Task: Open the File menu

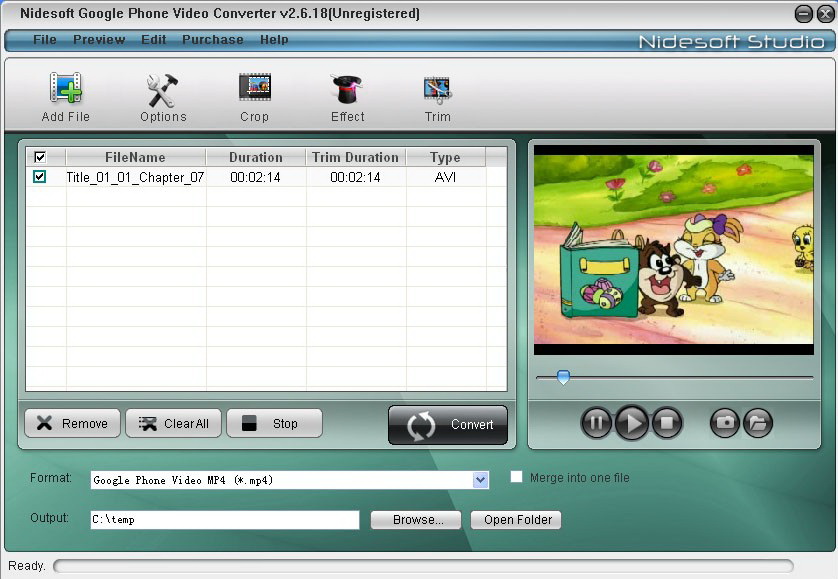Action: [x=44, y=40]
